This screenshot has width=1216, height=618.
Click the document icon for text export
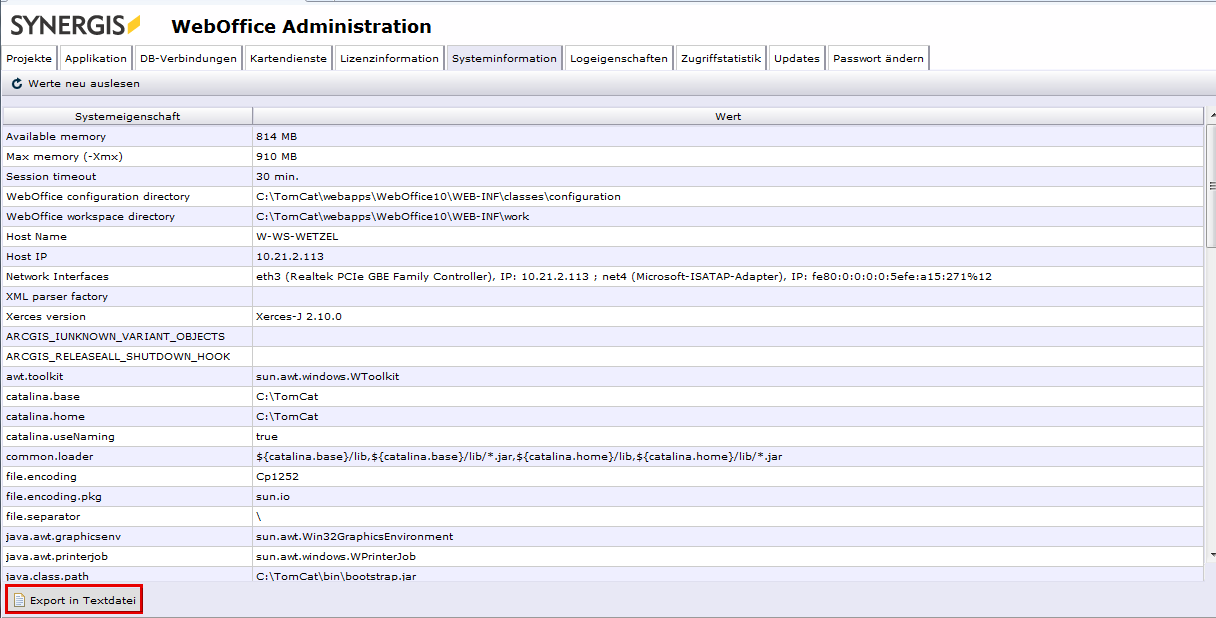[x=19, y=600]
